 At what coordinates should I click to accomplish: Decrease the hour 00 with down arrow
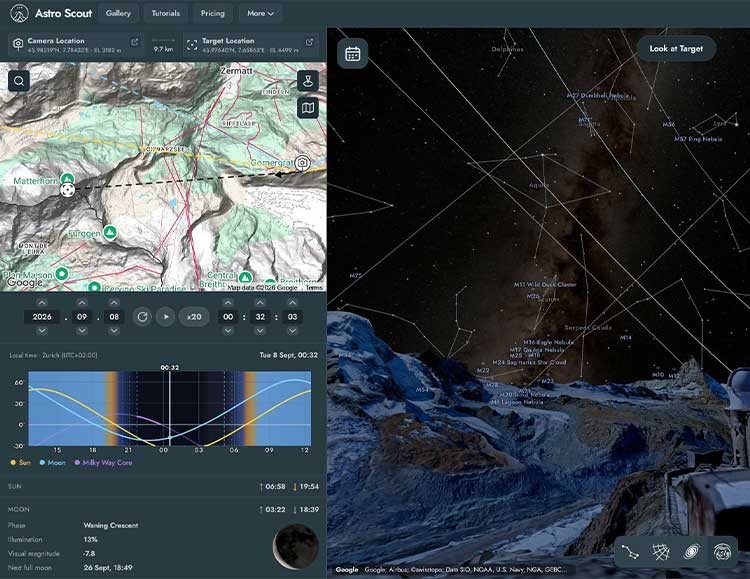point(228,331)
